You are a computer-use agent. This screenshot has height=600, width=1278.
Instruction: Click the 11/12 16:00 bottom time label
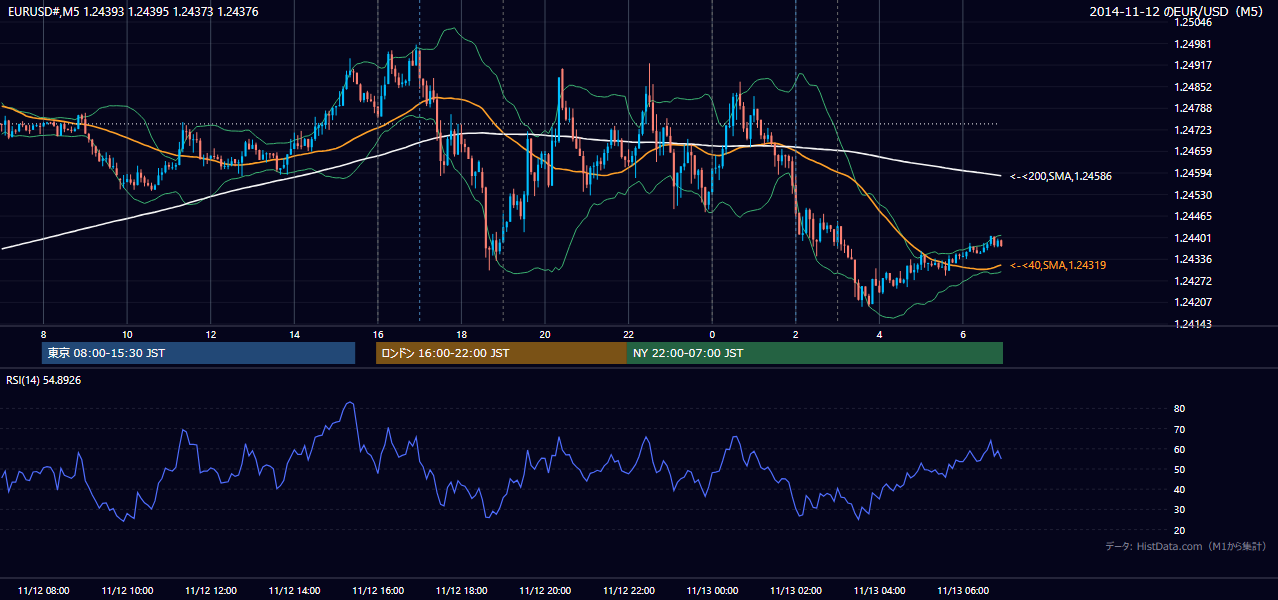pyautogui.click(x=378, y=591)
